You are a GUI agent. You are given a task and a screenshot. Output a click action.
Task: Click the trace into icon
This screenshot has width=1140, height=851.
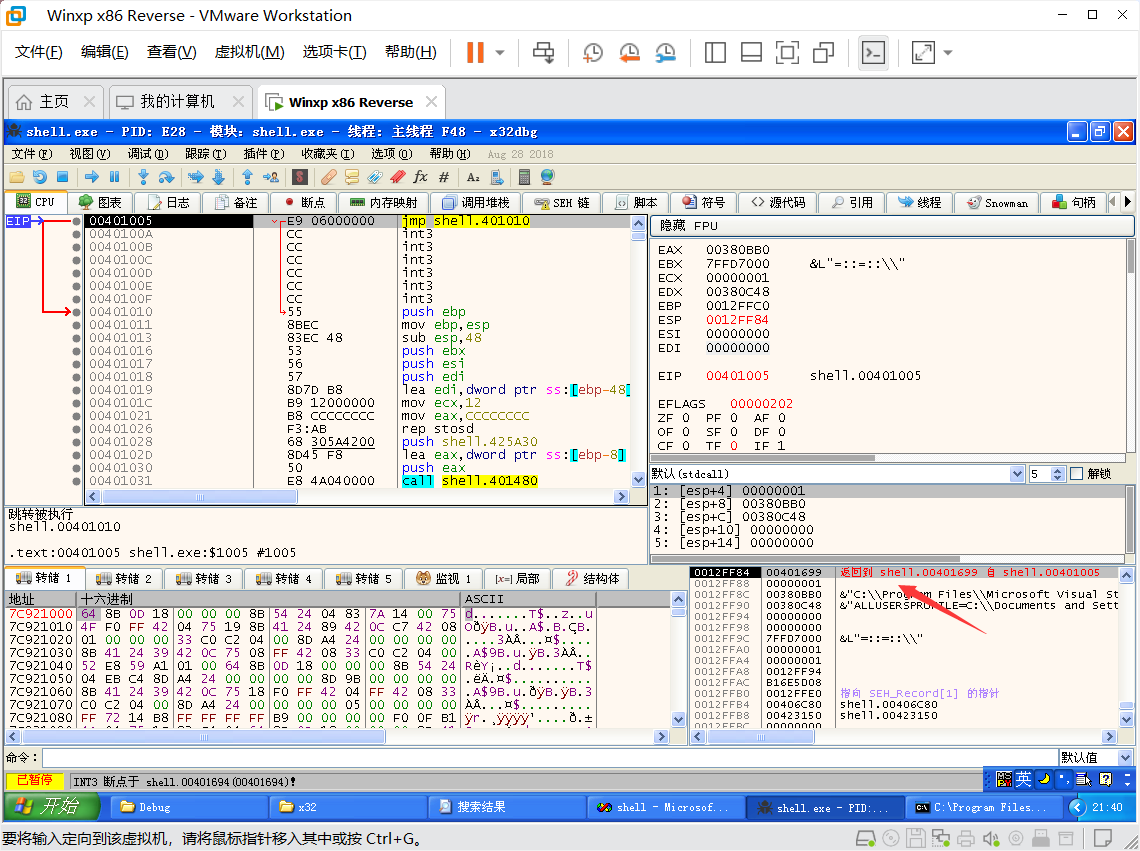click(196, 177)
